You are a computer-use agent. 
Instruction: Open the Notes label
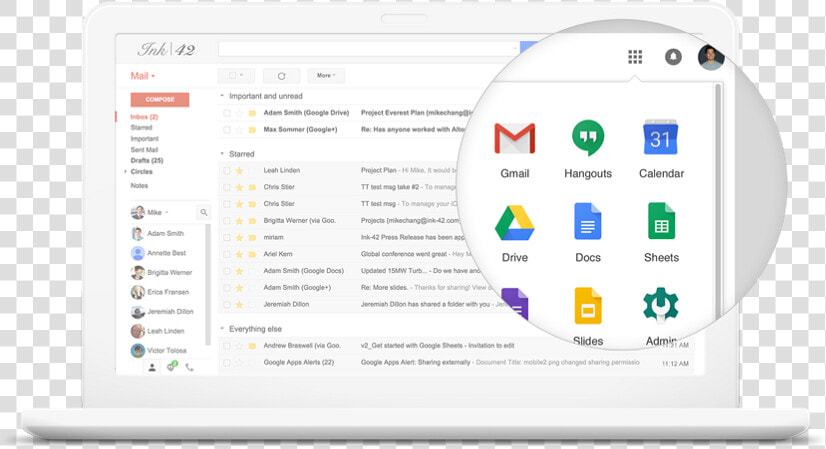pyautogui.click(x=139, y=186)
